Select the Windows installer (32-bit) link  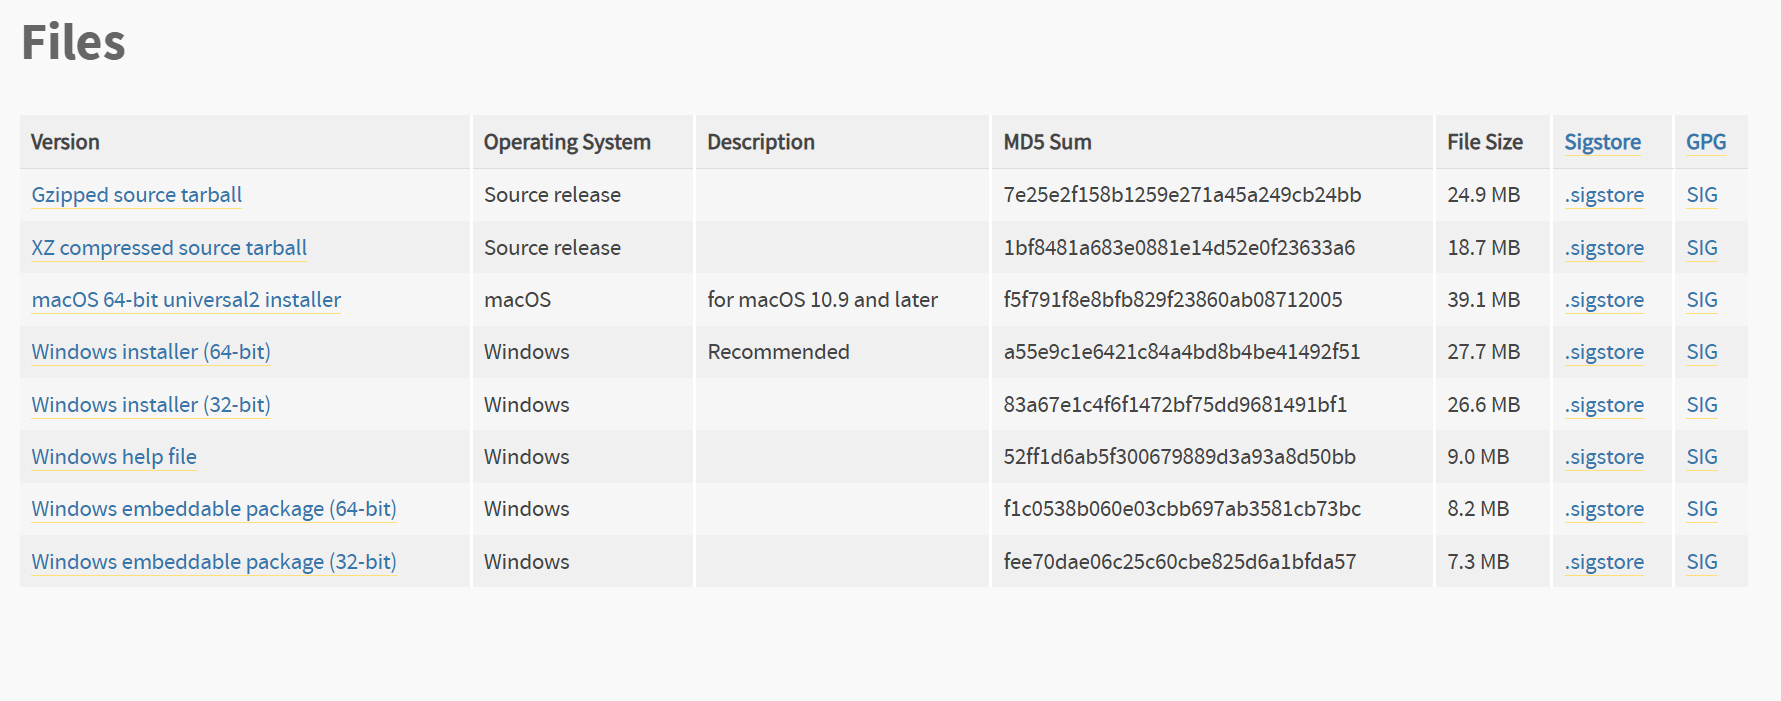tap(151, 405)
